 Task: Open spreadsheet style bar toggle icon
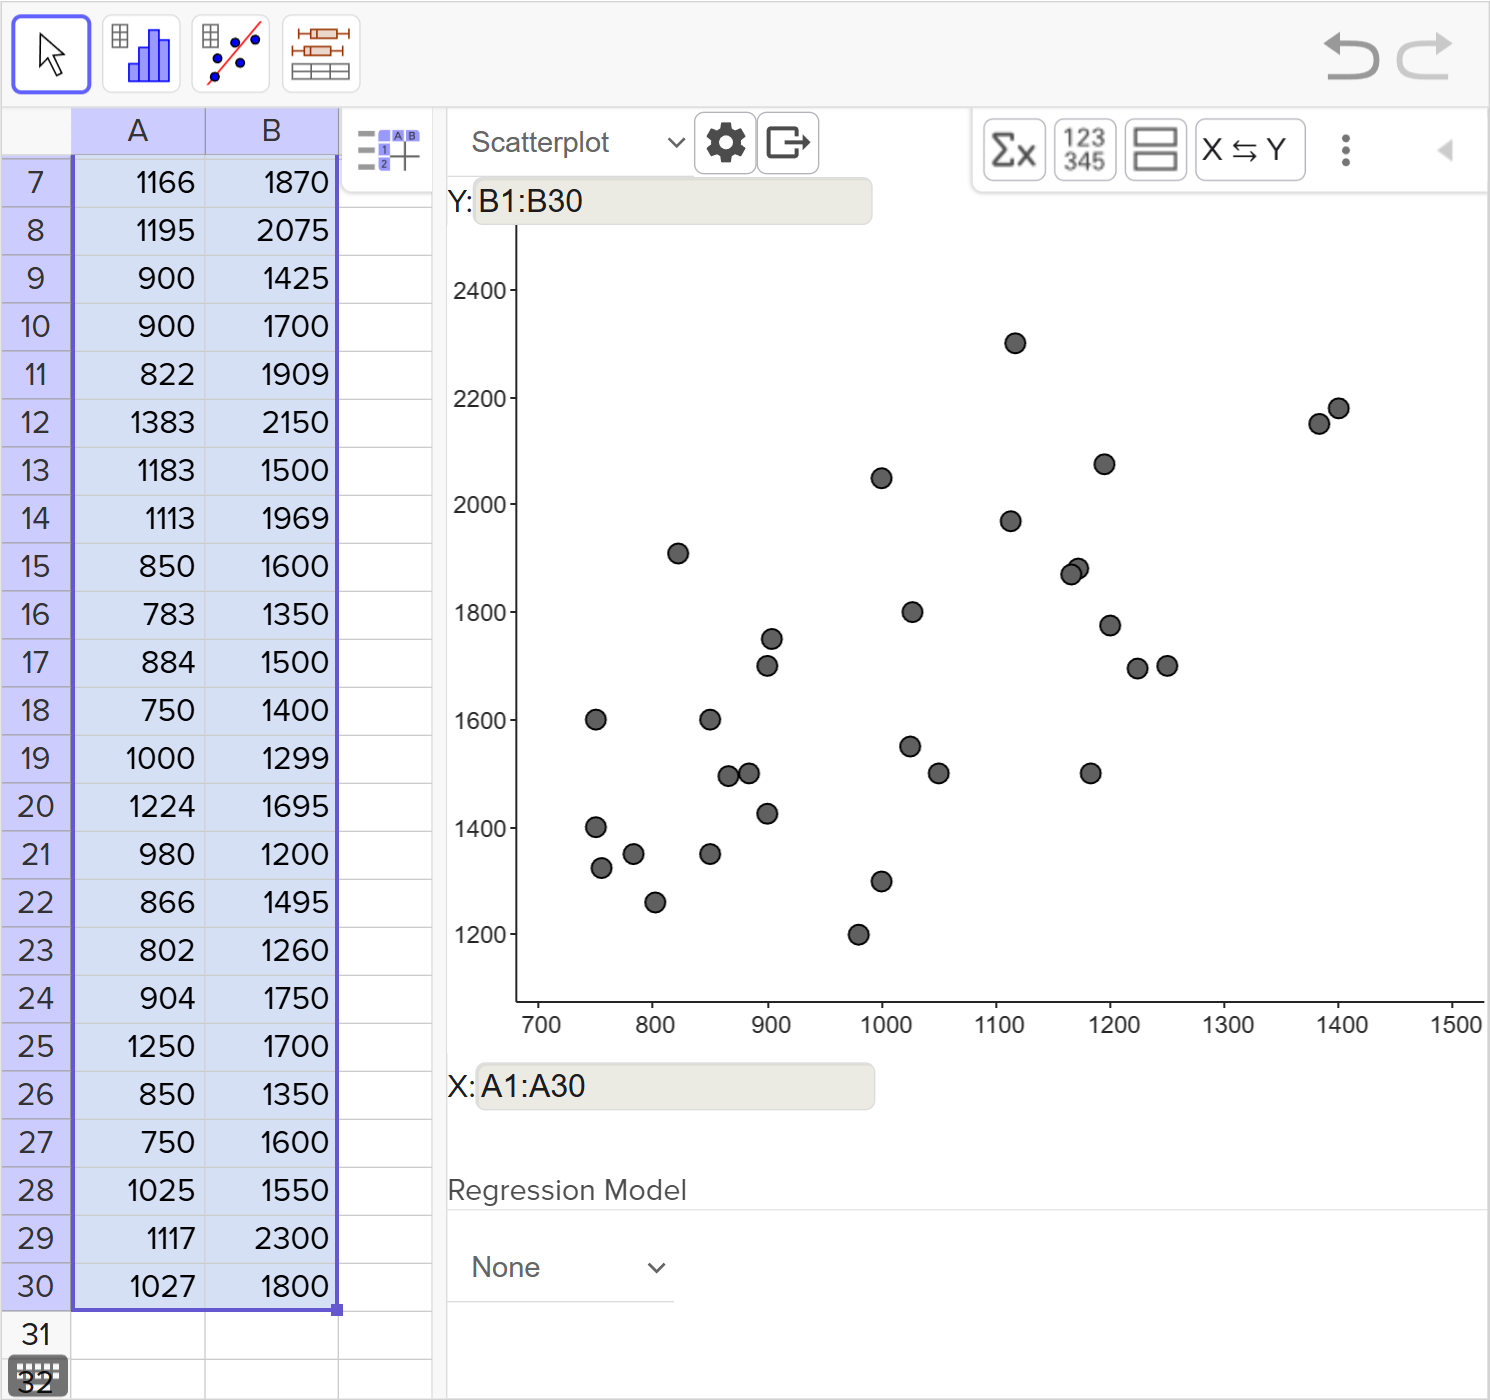pyautogui.click(x=388, y=150)
